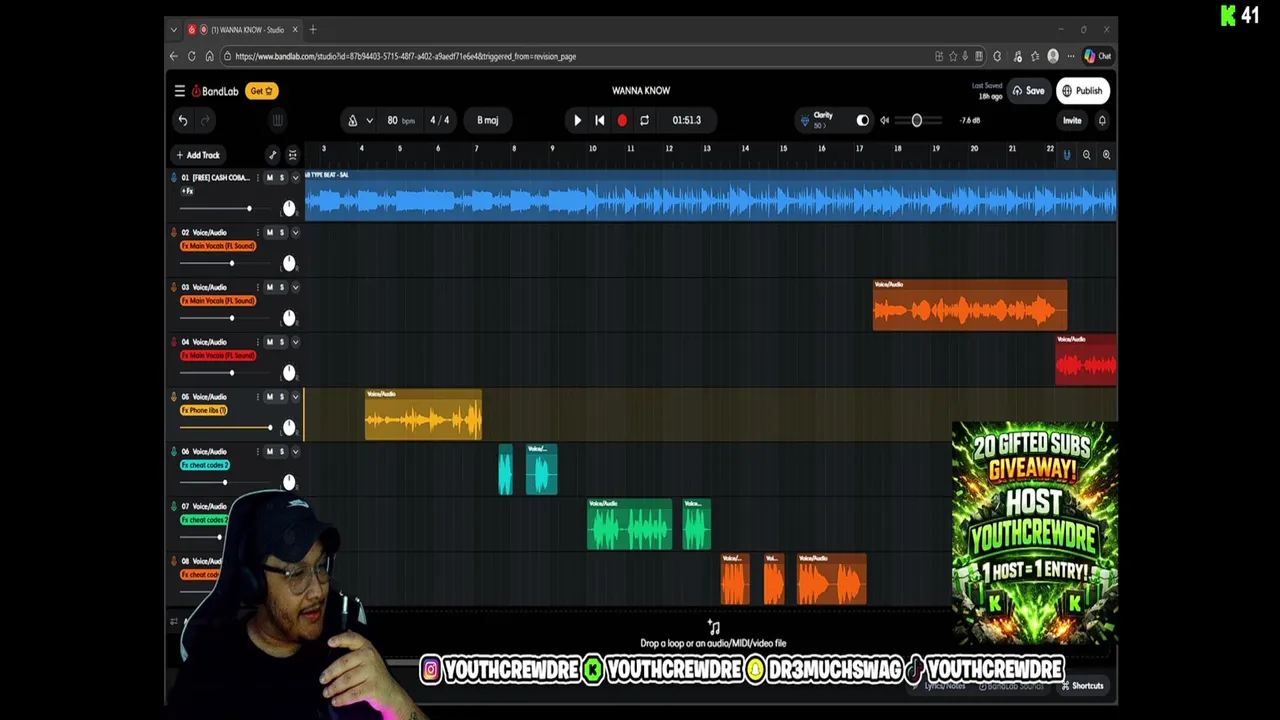Open three-dot menu for track 02

(x=257, y=232)
